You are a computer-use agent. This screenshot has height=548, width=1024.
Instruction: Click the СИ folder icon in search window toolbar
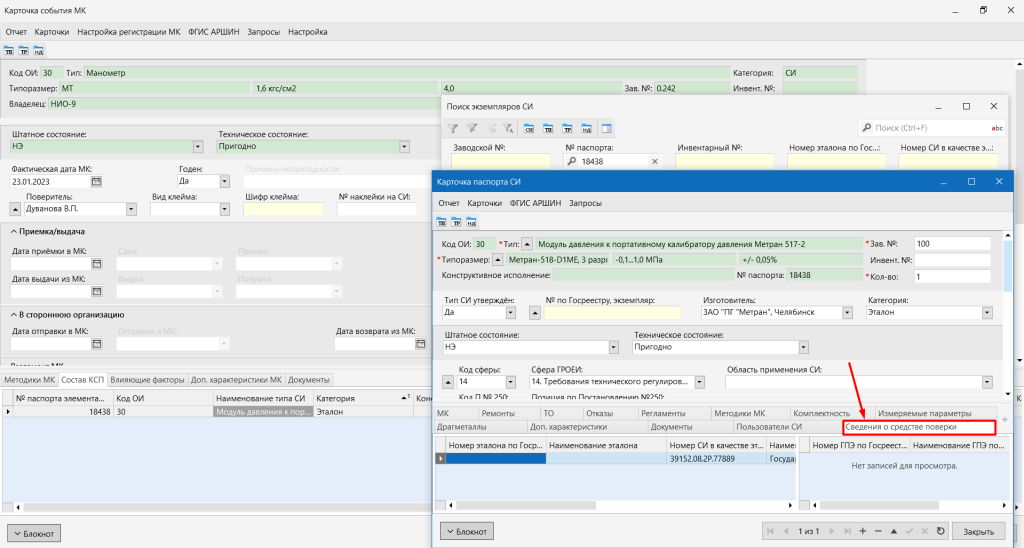[529, 129]
